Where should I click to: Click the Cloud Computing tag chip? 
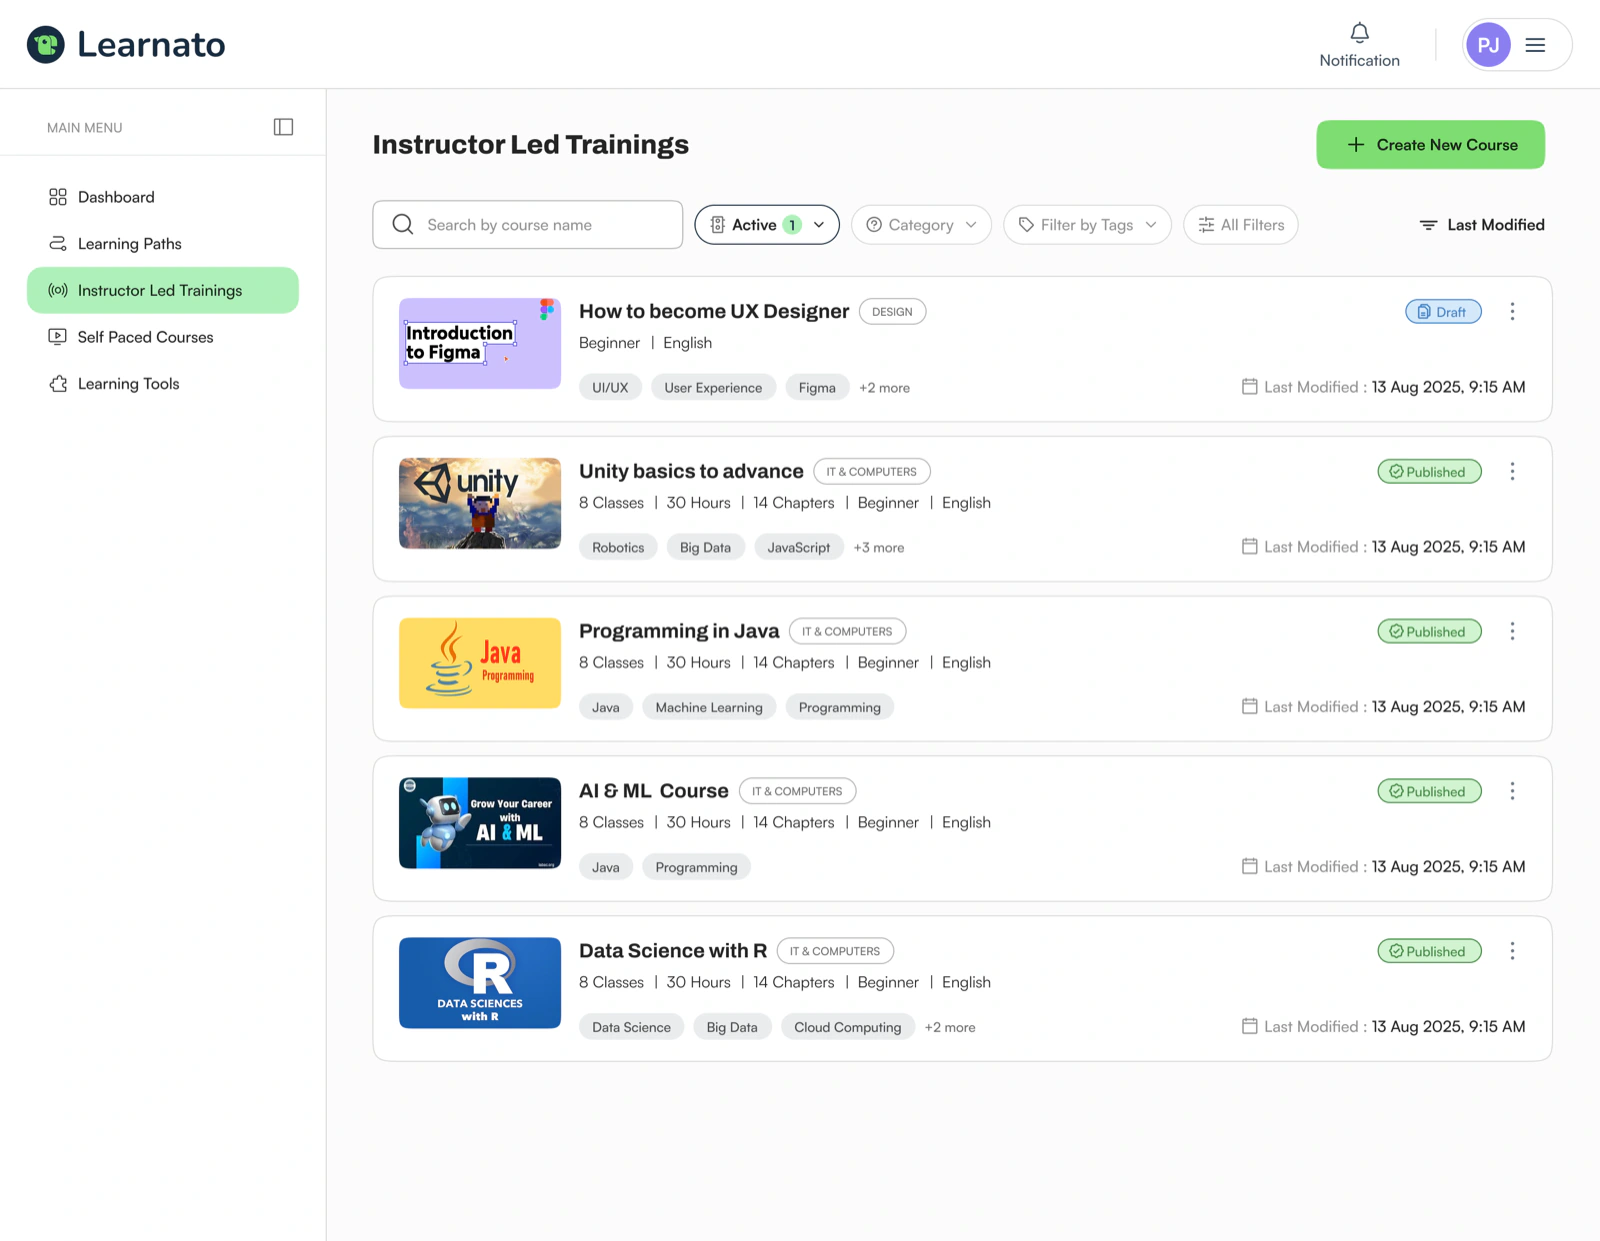[848, 1028]
